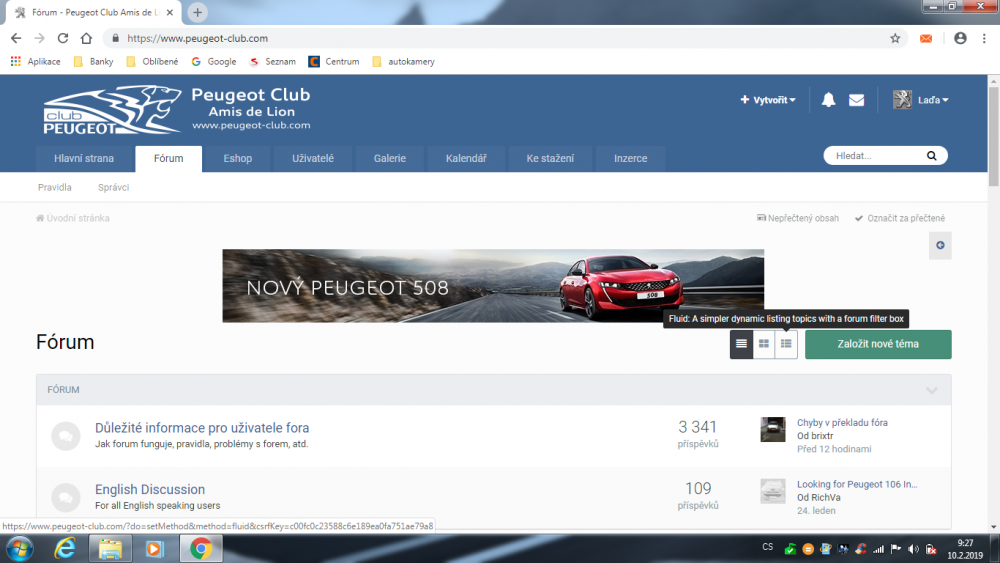Viewport: 1000px width, 563px height.
Task: Open the Seznam bookmark
Action: pyautogui.click(x=272, y=62)
